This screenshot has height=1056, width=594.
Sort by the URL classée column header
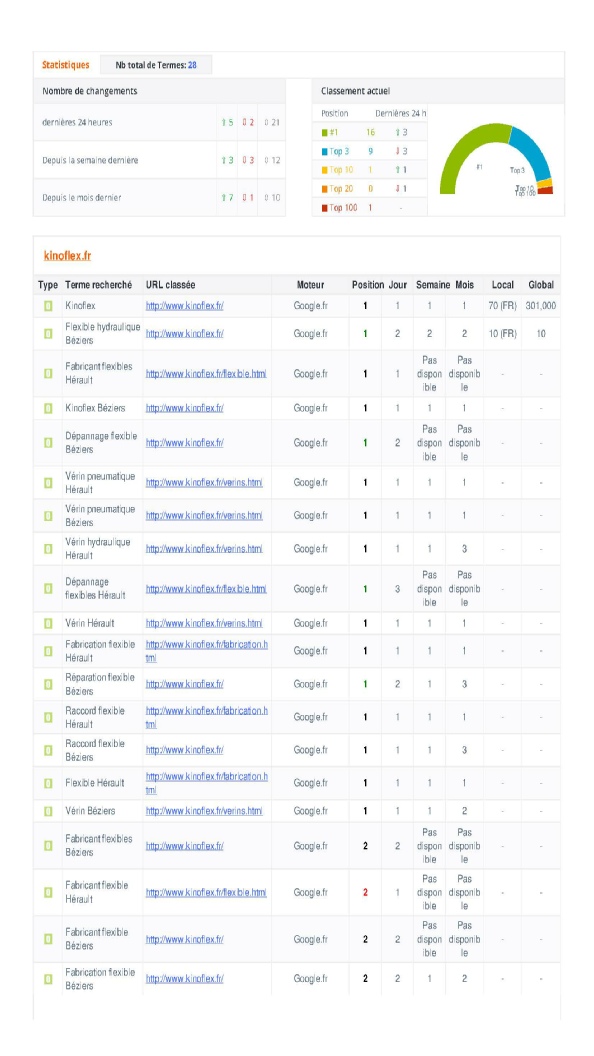[170, 286]
